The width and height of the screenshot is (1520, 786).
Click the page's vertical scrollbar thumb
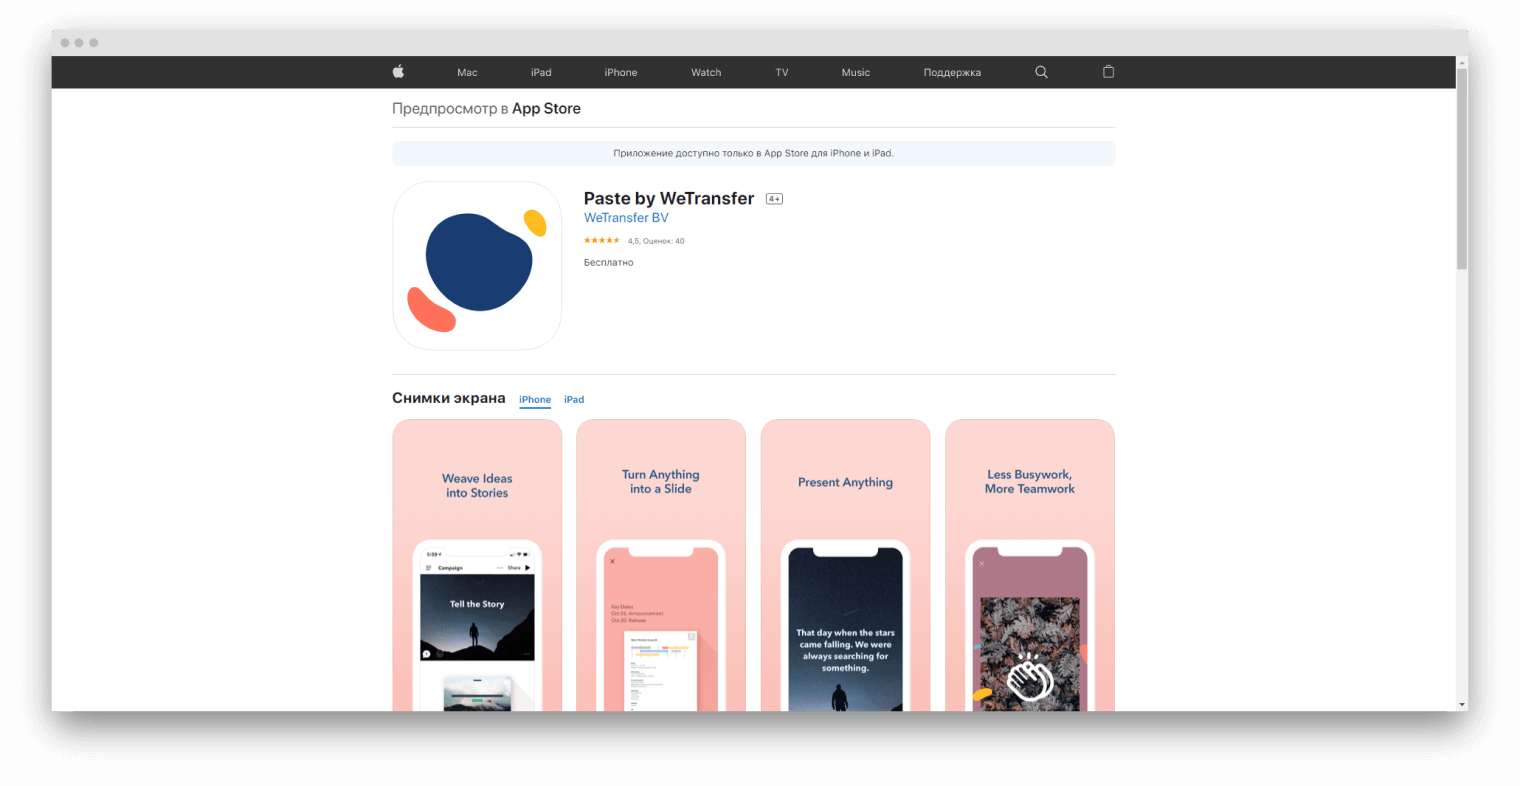click(x=1462, y=168)
